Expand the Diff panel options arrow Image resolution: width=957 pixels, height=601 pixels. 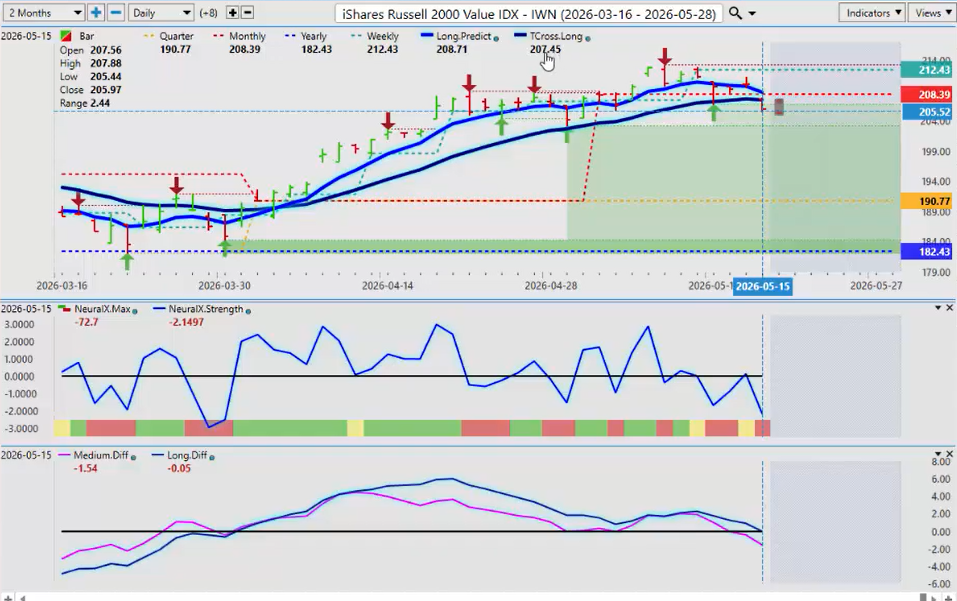938,455
